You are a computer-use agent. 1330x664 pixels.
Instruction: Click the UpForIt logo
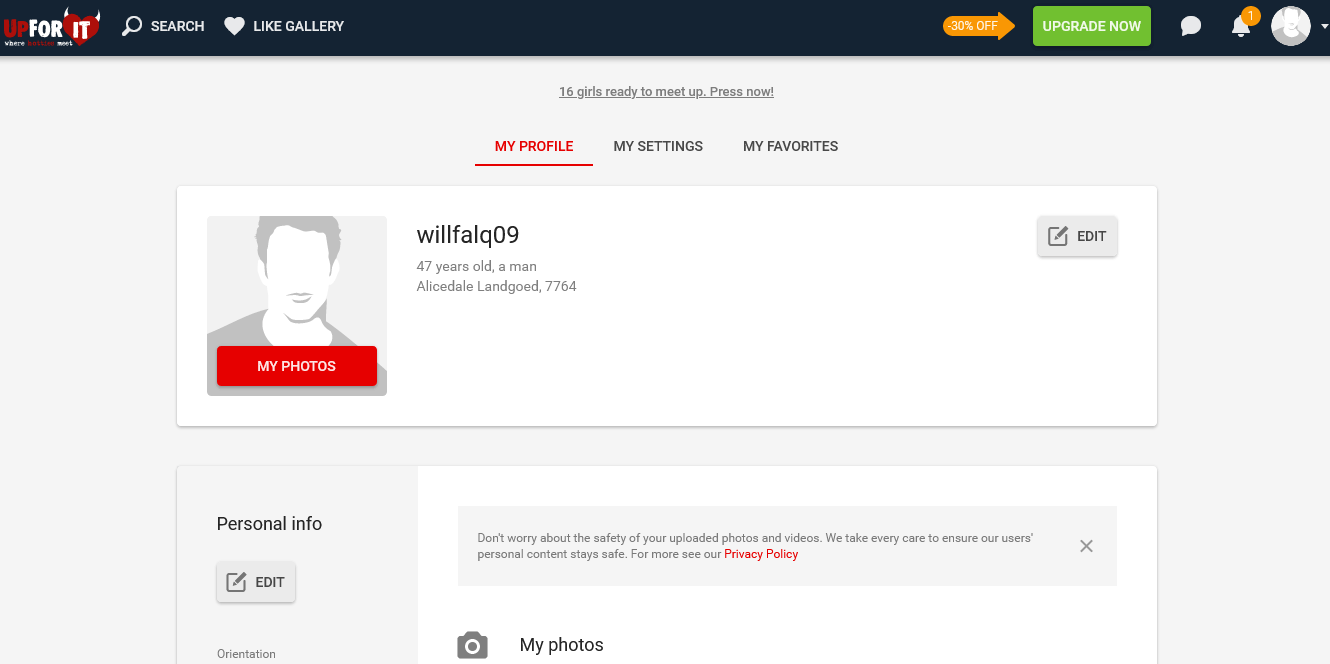point(52,27)
